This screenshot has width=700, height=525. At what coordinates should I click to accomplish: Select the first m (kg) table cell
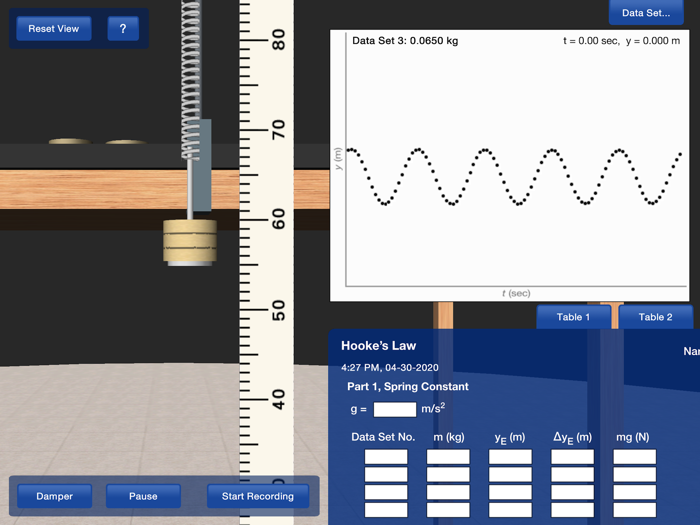point(448,457)
